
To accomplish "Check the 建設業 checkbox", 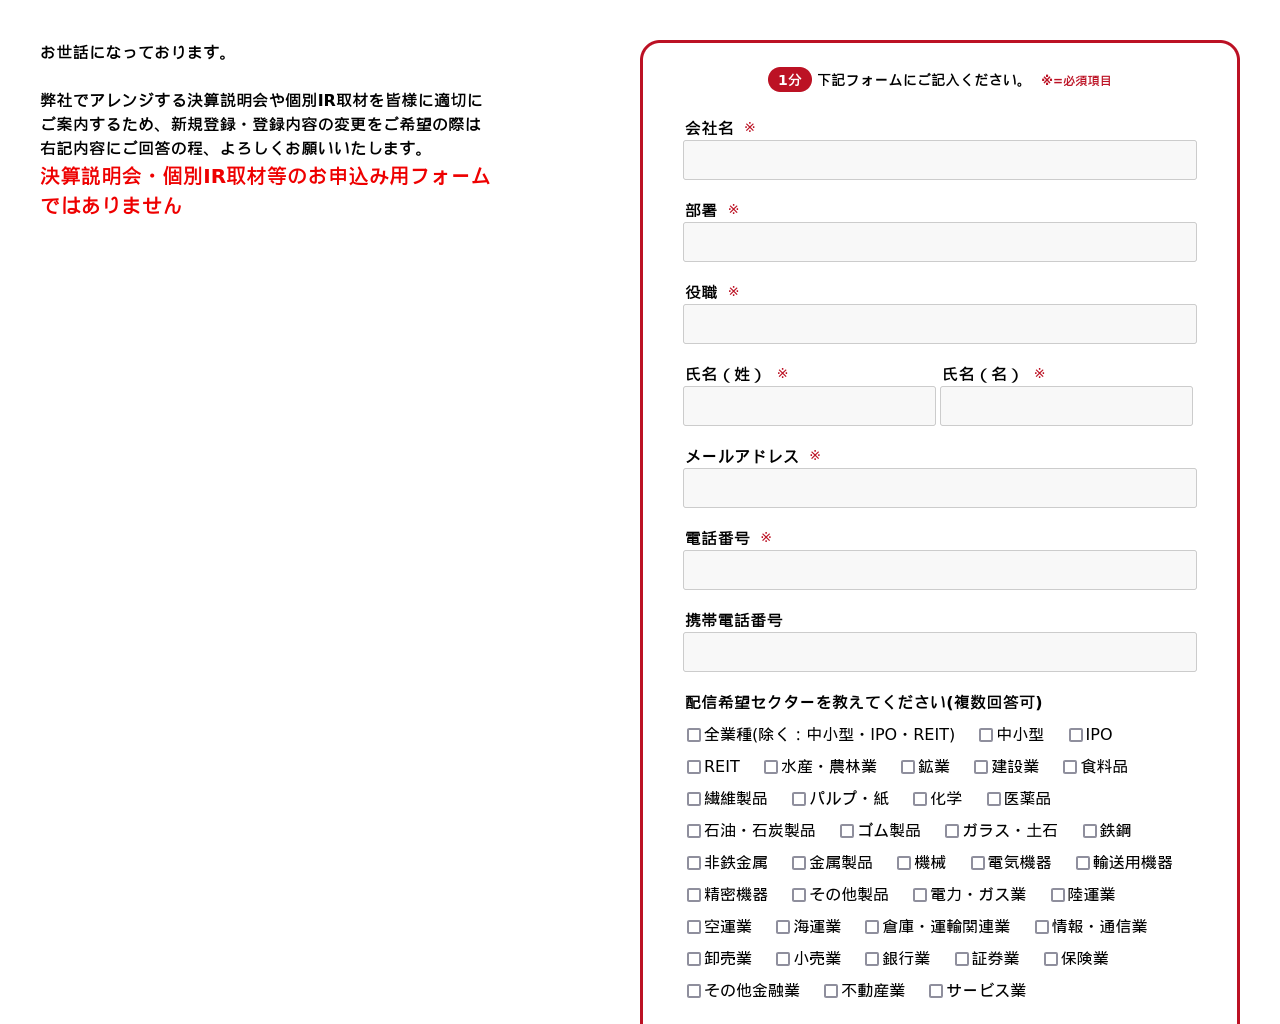I will click(x=981, y=767).
